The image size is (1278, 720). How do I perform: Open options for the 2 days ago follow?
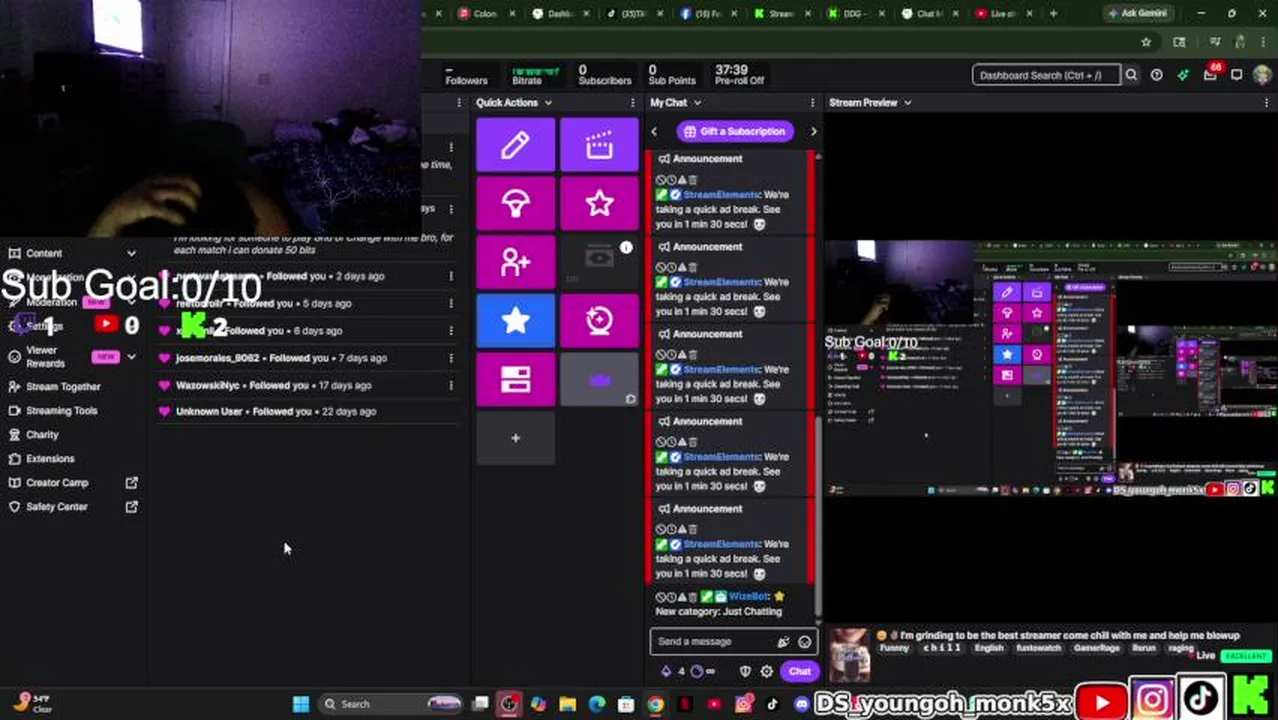click(451, 276)
